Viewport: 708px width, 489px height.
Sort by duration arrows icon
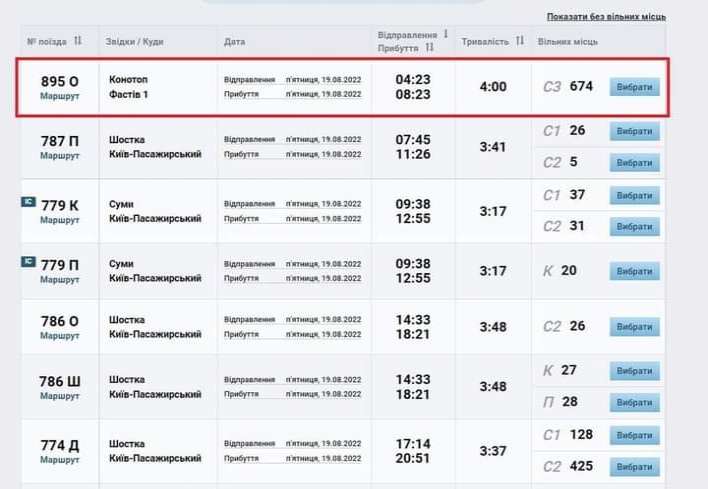tap(520, 41)
